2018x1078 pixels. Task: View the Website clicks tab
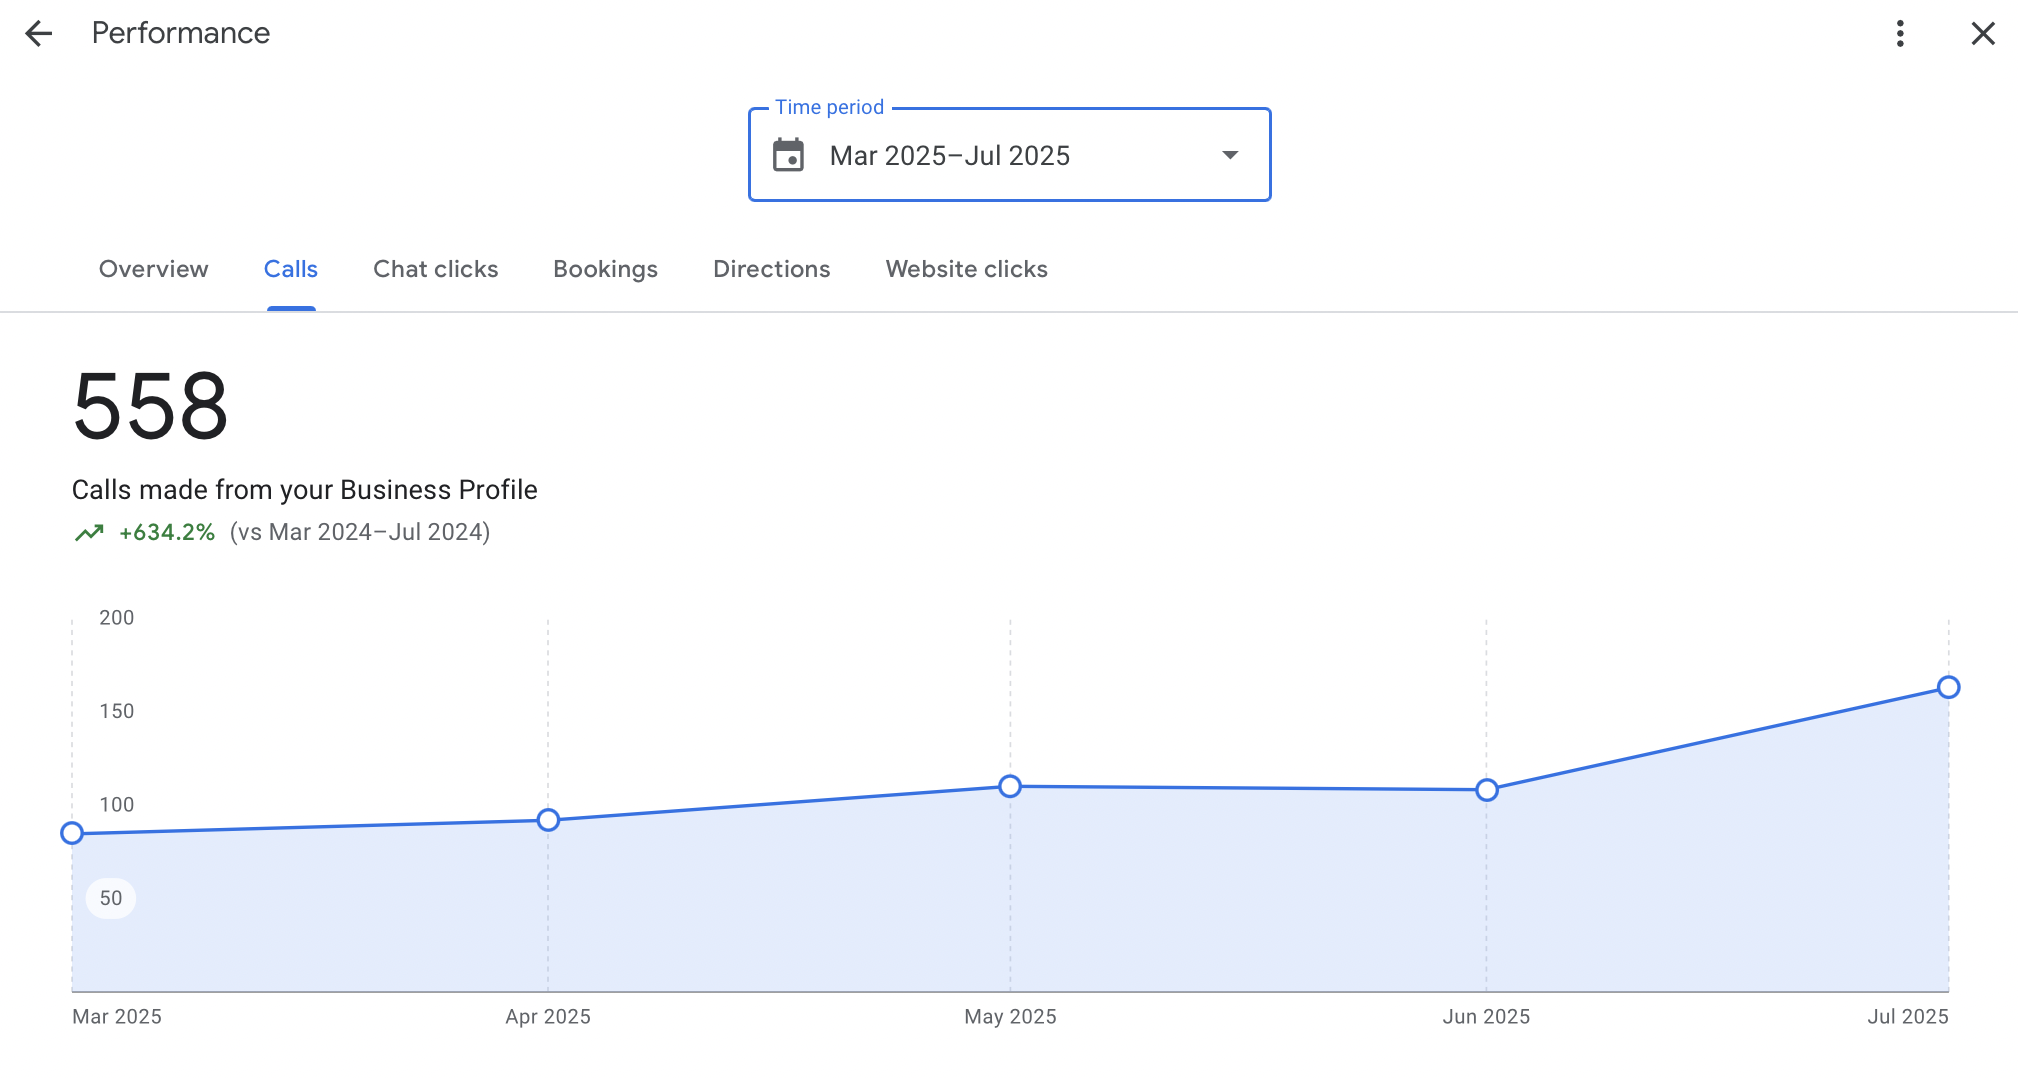coord(966,269)
